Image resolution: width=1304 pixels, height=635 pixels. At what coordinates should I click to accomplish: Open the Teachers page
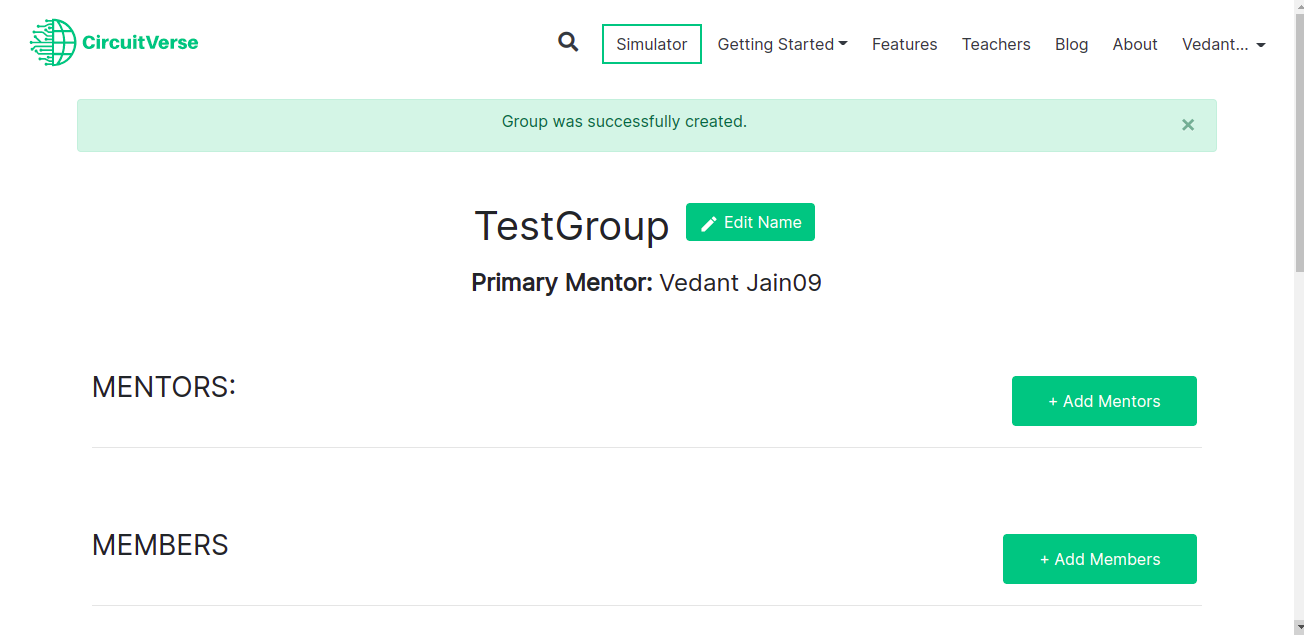pos(996,44)
